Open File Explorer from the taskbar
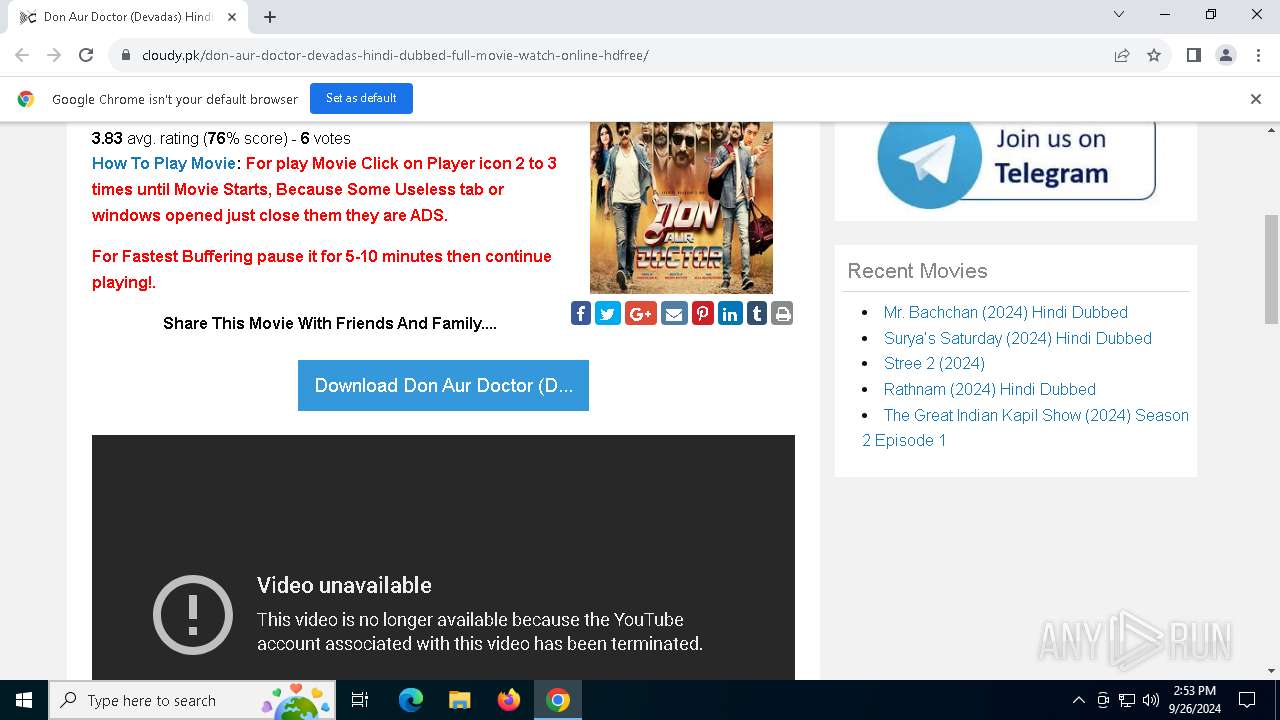The width and height of the screenshot is (1280, 720). (x=459, y=700)
